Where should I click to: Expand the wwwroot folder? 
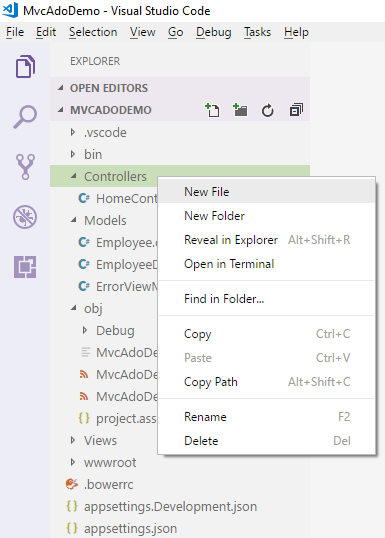(73, 463)
